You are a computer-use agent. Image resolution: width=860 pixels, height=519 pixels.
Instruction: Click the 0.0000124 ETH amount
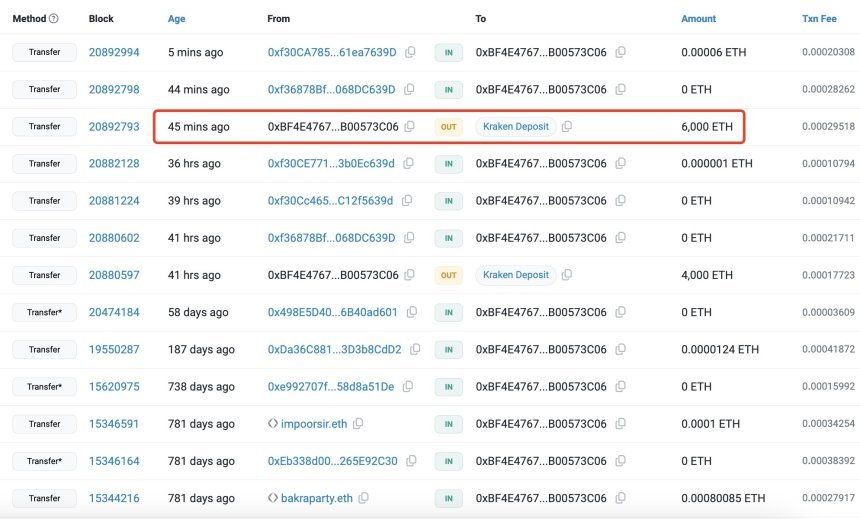click(x=720, y=349)
